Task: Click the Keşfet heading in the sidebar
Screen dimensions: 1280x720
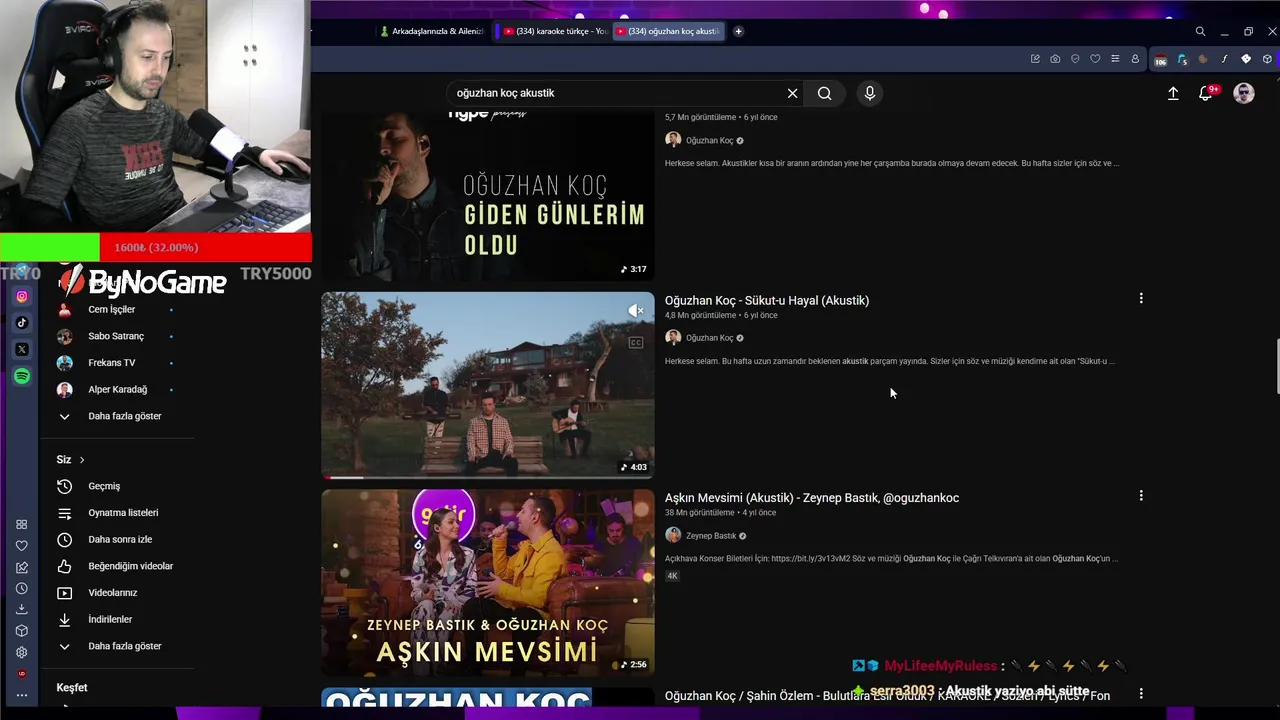Action: pyautogui.click(x=72, y=688)
